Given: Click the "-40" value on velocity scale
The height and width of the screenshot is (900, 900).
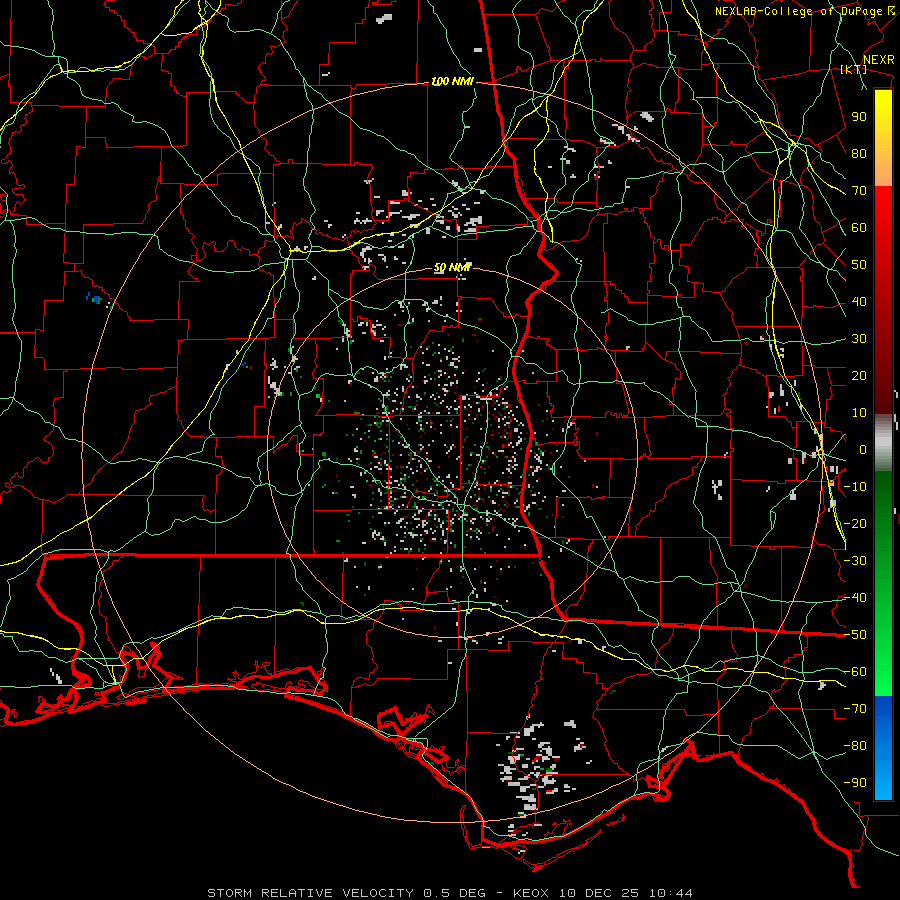Looking at the screenshot, I should click(855, 598).
